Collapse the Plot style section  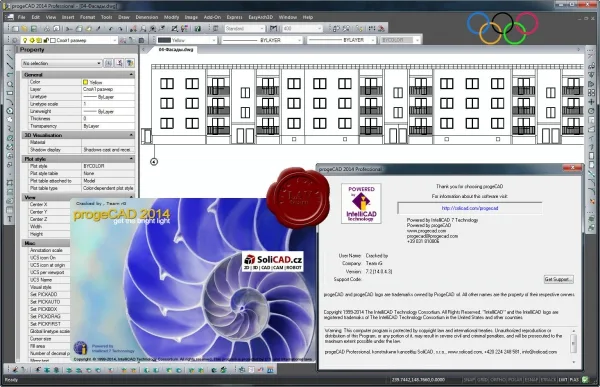click(x=131, y=159)
